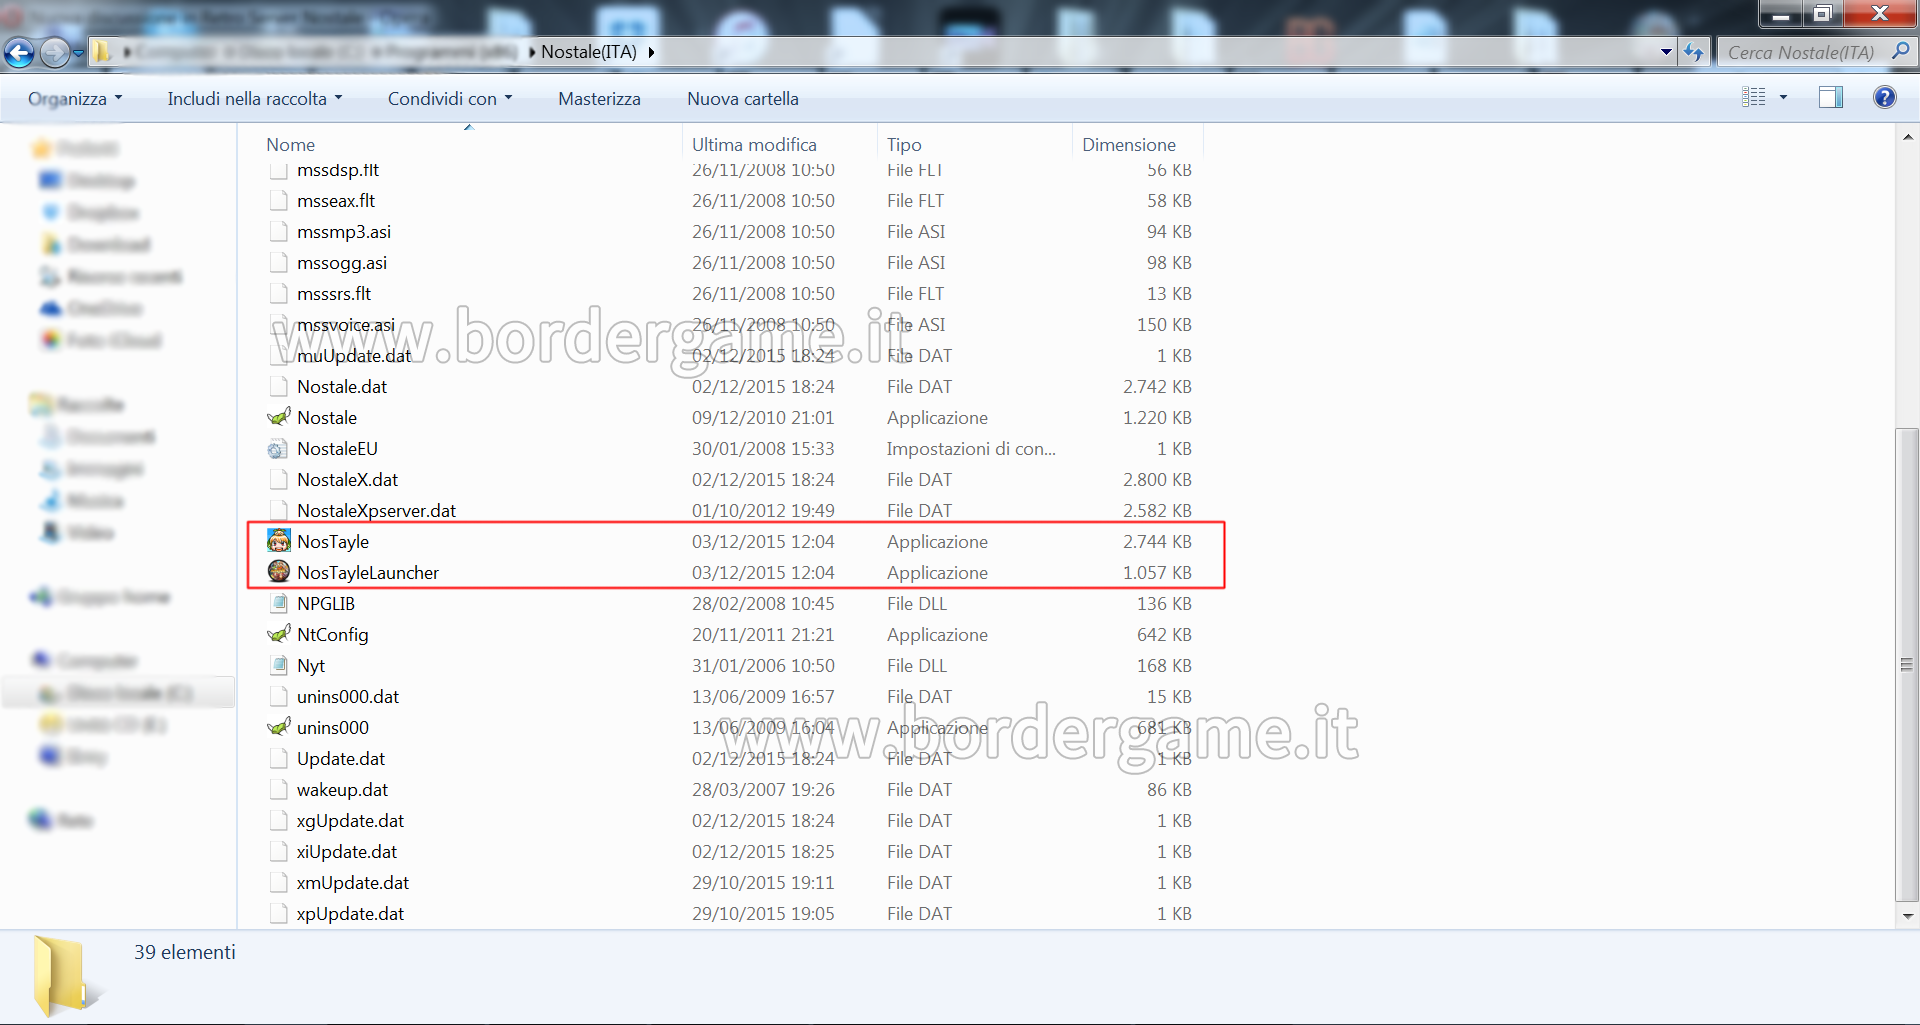Sort by the Tipo column header
Image resolution: width=1920 pixels, height=1025 pixels.
click(904, 145)
